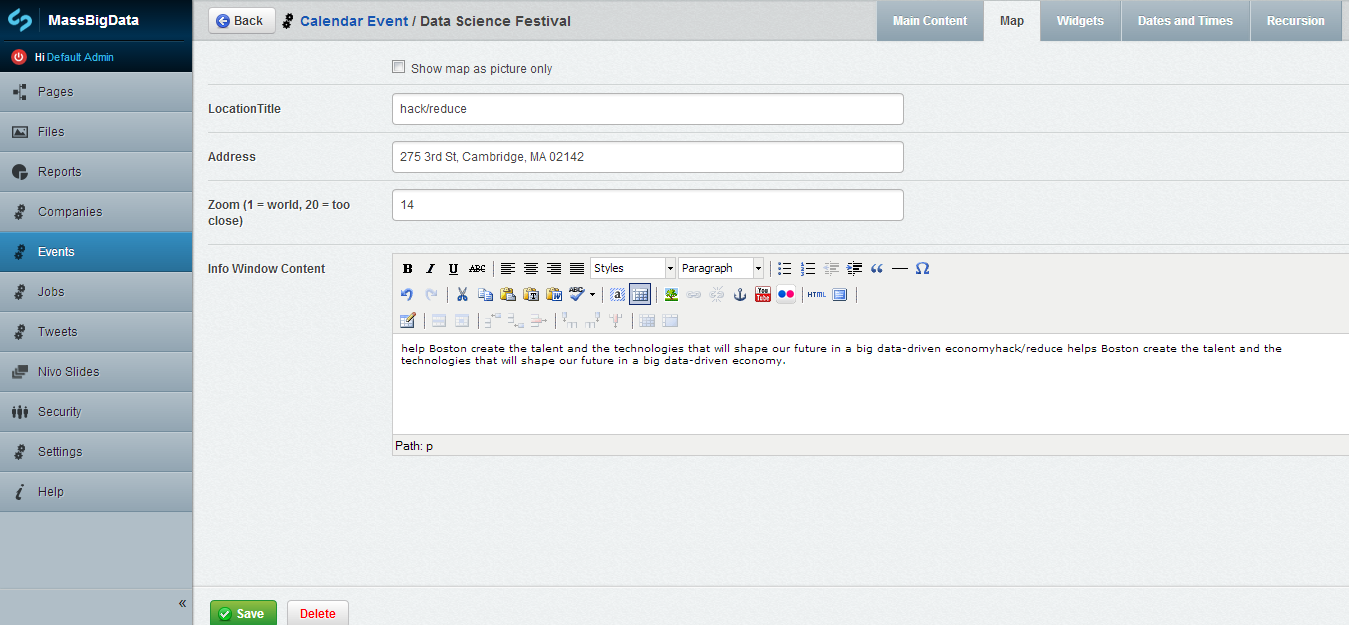The image size is (1349, 625).
Task: Insert an anchor using the anchor icon
Action: [x=740, y=295]
